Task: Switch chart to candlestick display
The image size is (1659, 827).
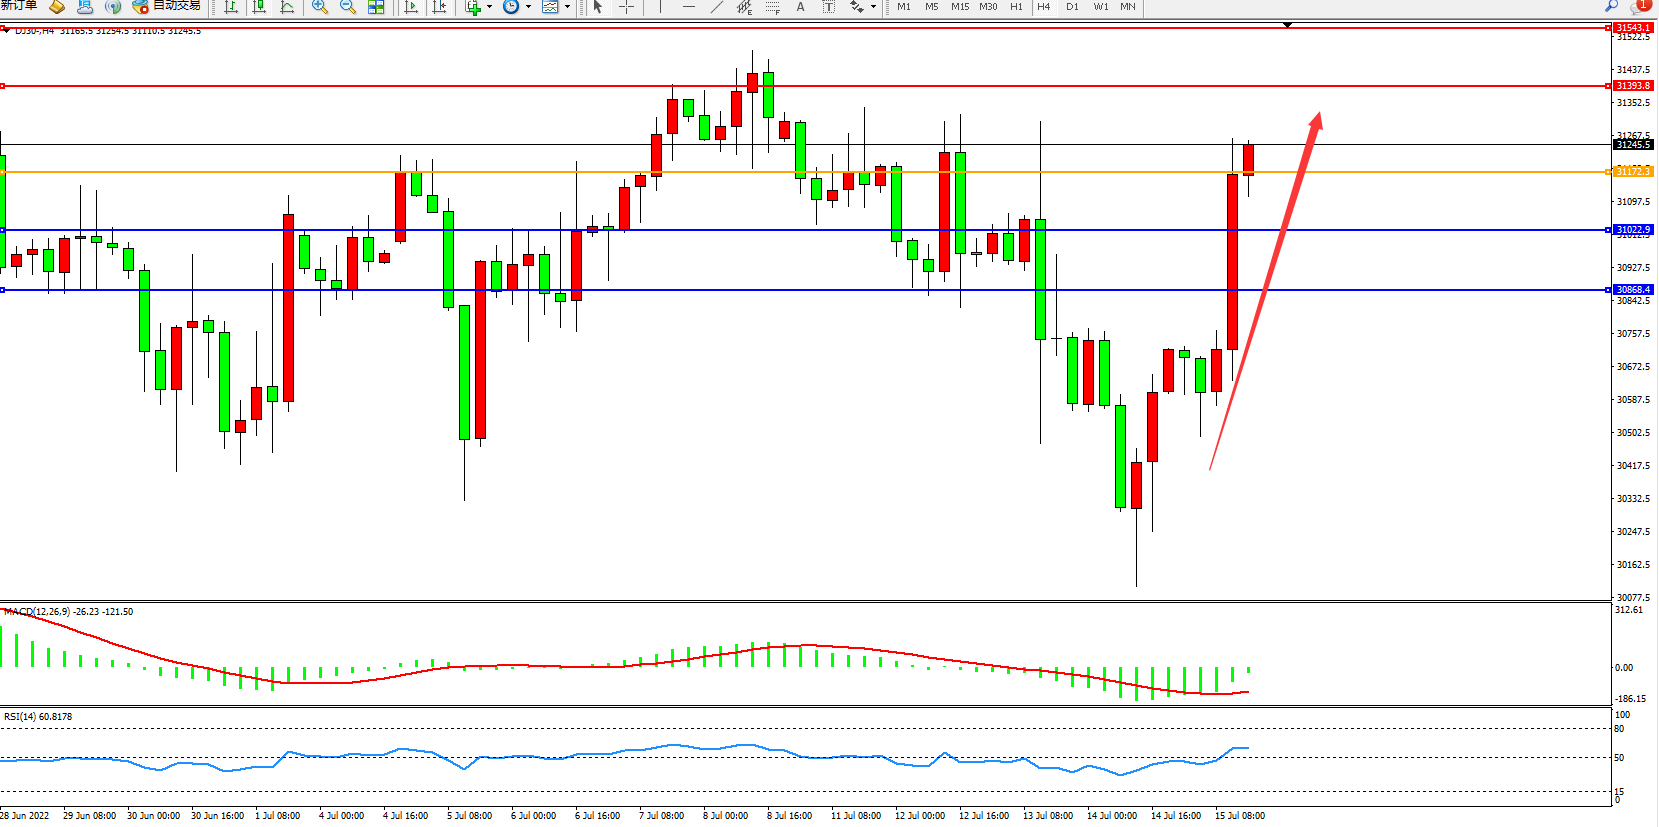Action: coord(260,7)
